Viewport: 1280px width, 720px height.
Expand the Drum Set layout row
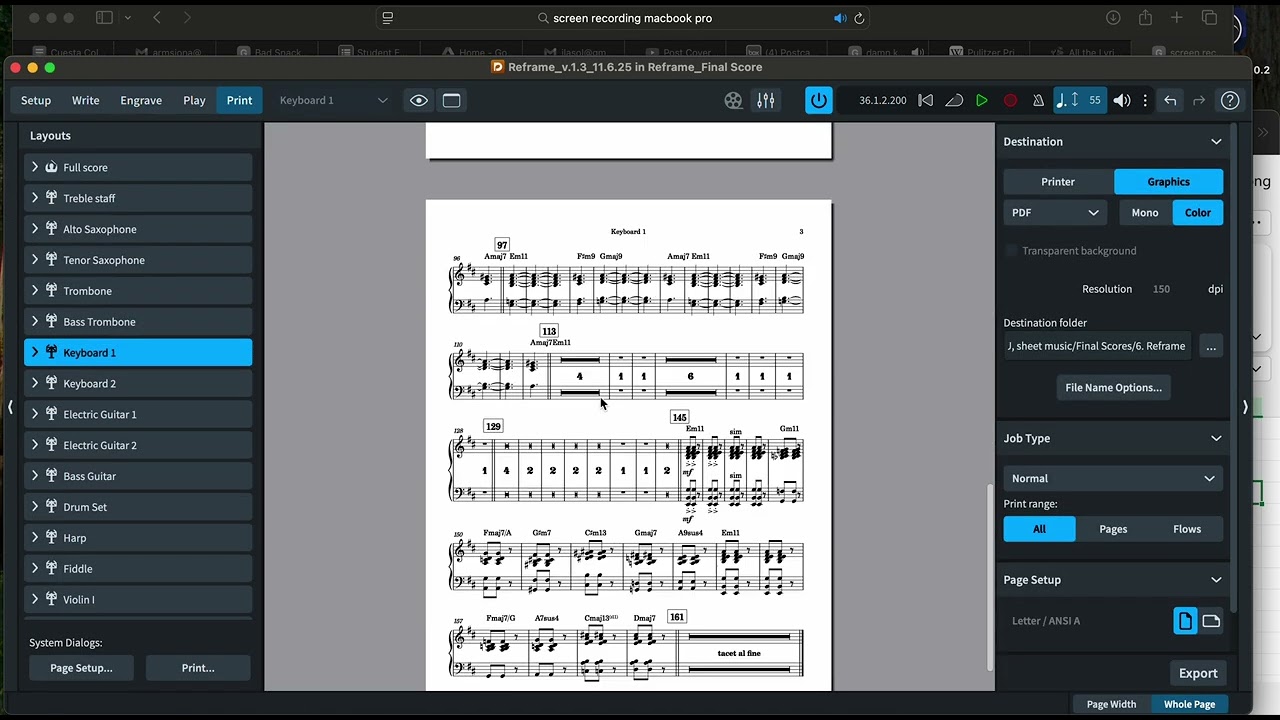click(35, 507)
